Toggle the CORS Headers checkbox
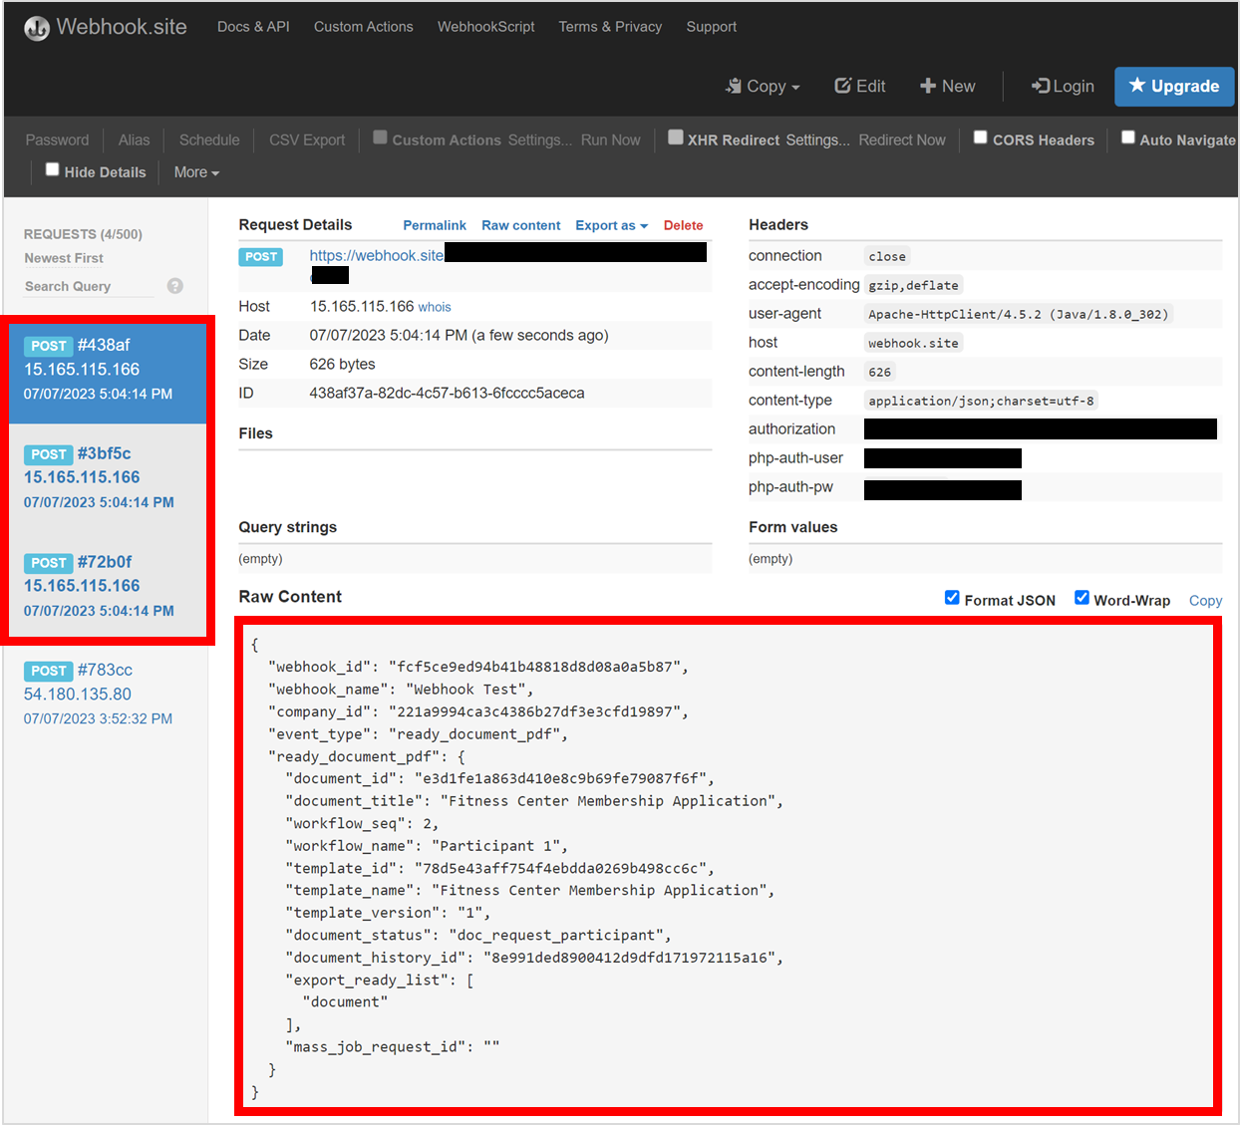Image resolution: width=1240 pixels, height=1125 pixels. 981,137
